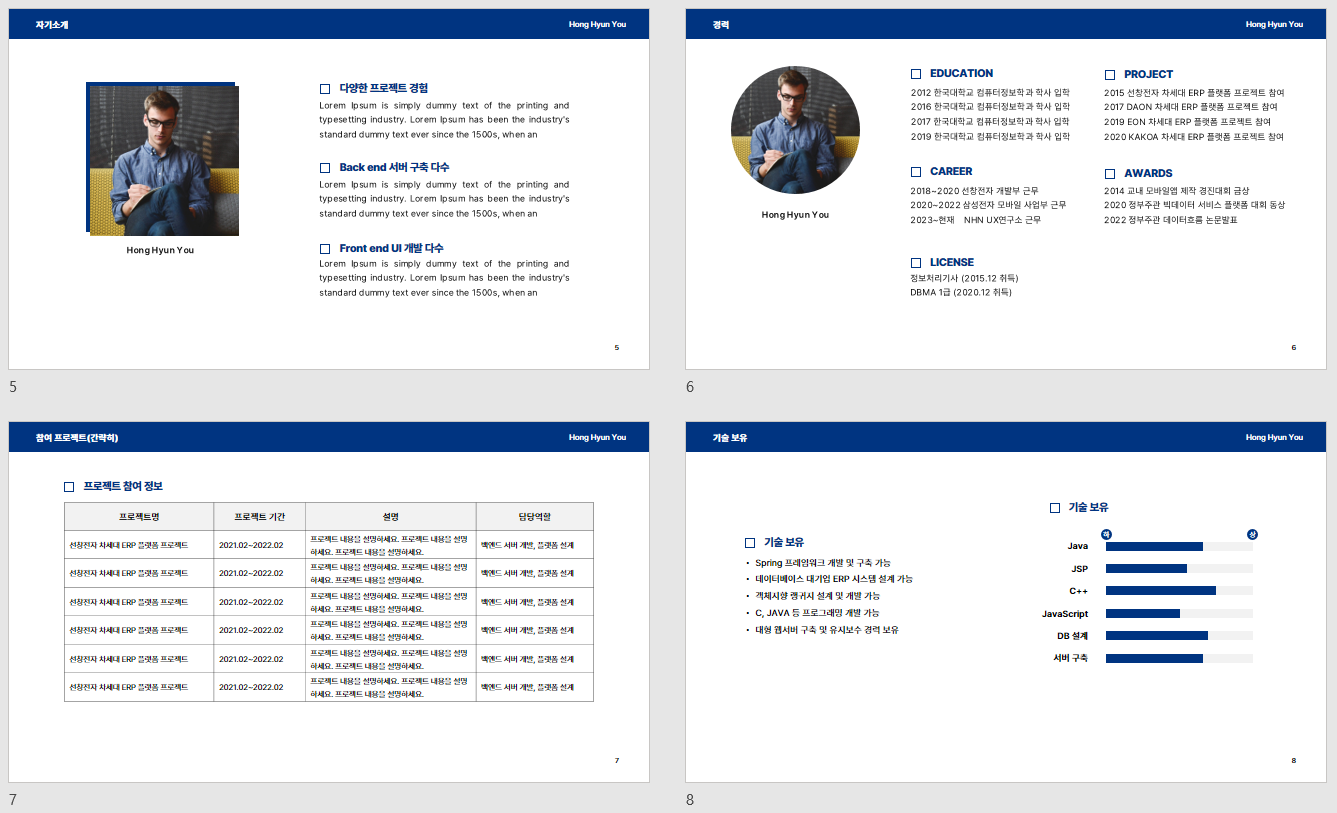Image resolution: width=1337 pixels, height=813 pixels.
Task: Click '정보처리기사 (2015.12 취득)' license line
Action: 964,278
